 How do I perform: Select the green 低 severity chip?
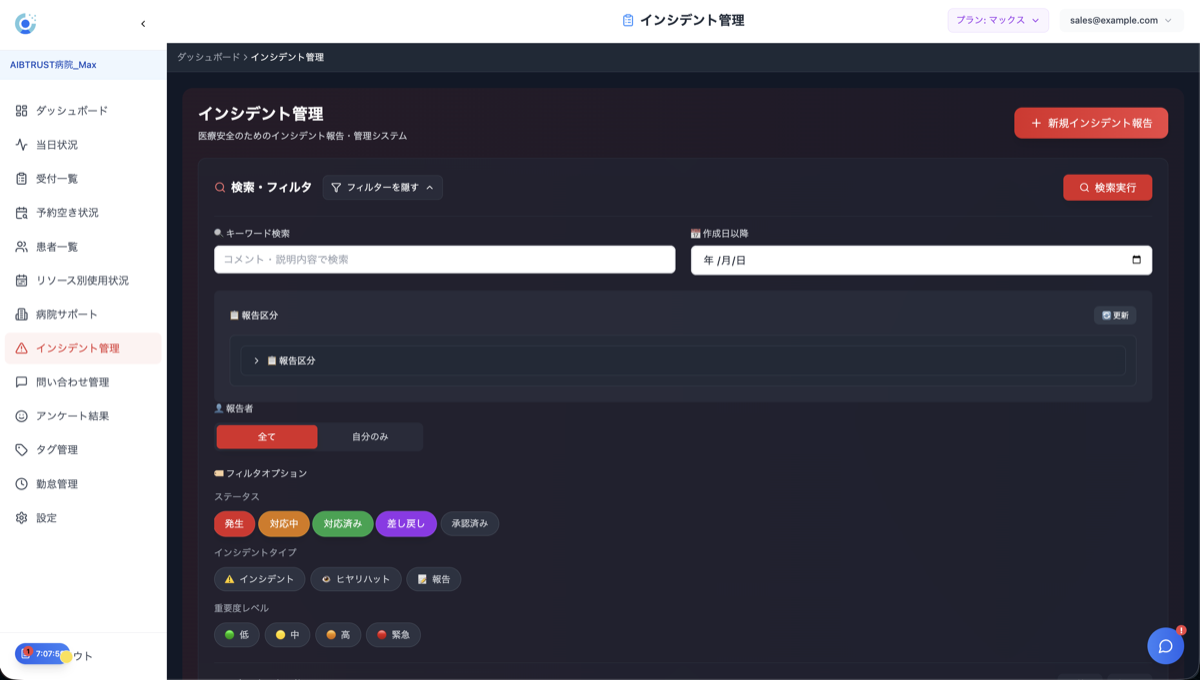pyautogui.click(x=236, y=634)
